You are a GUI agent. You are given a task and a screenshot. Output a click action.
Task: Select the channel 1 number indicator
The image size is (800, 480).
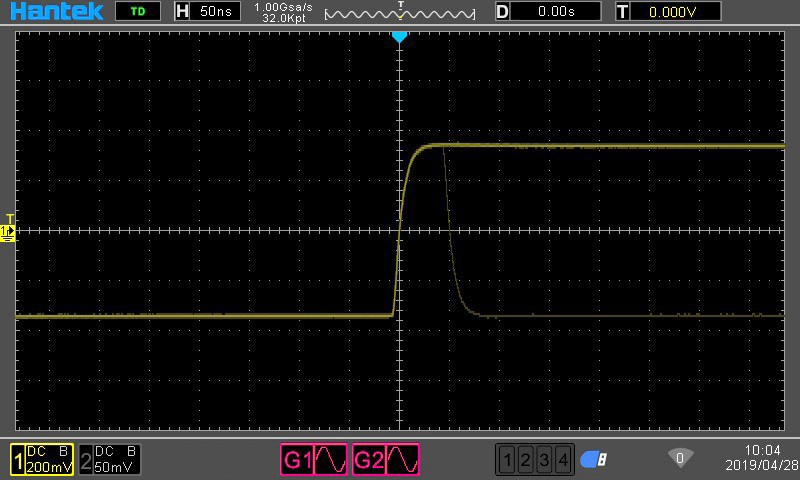(x=18, y=460)
